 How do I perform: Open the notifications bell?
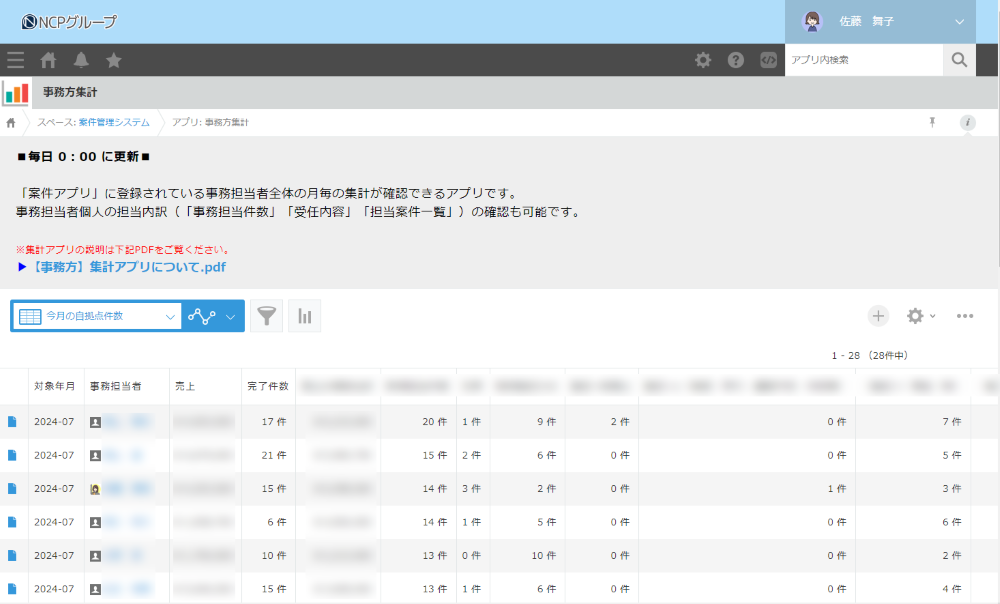tap(81, 60)
